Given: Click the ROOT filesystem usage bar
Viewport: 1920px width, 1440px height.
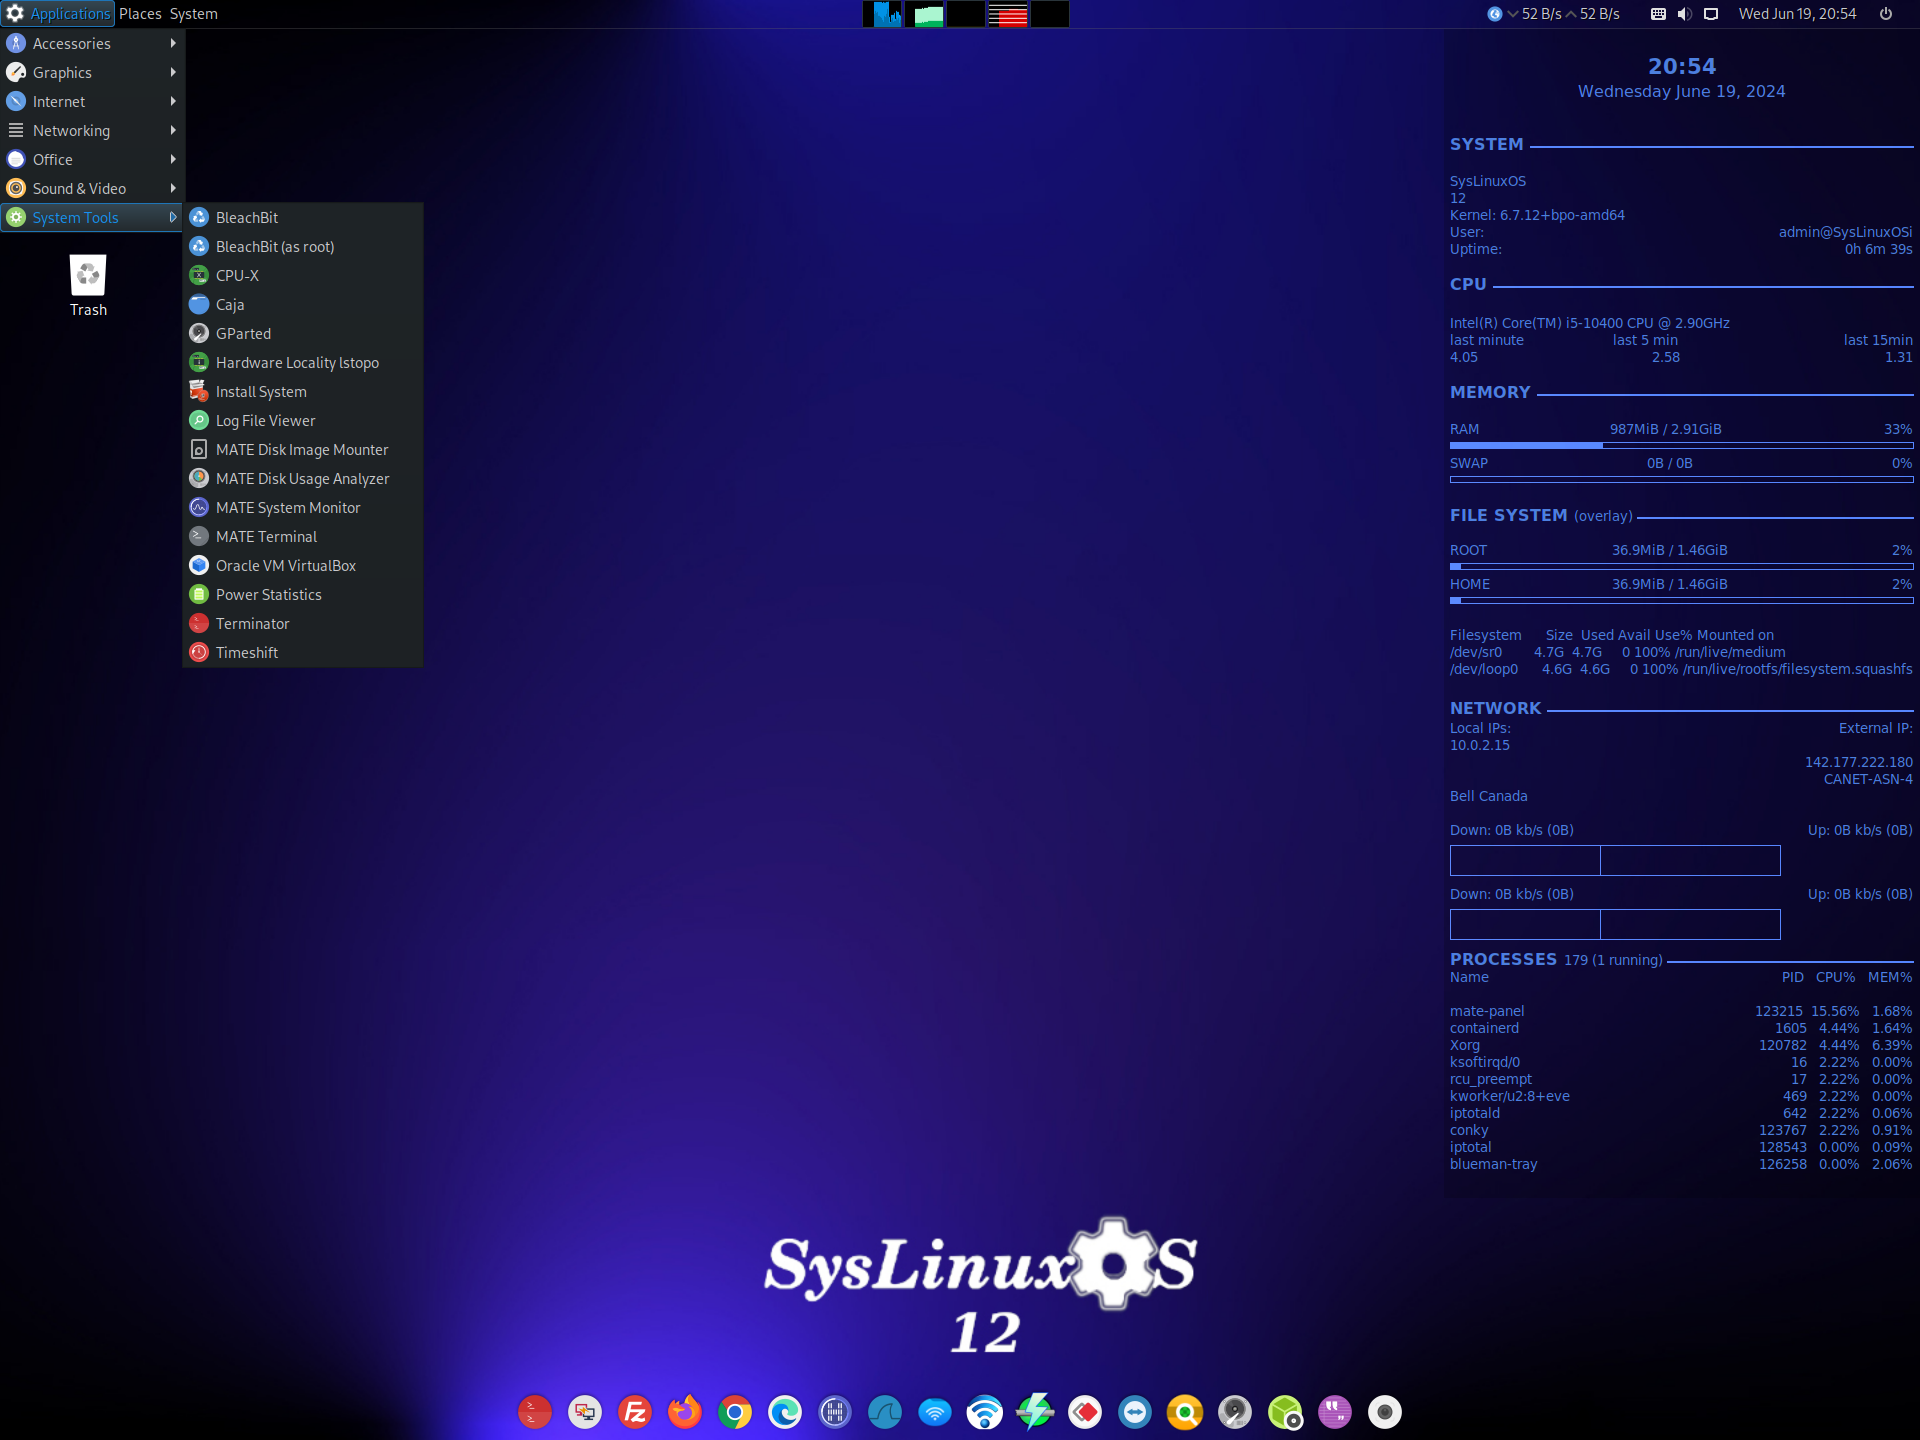Looking at the screenshot, I should coord(1681,566).
